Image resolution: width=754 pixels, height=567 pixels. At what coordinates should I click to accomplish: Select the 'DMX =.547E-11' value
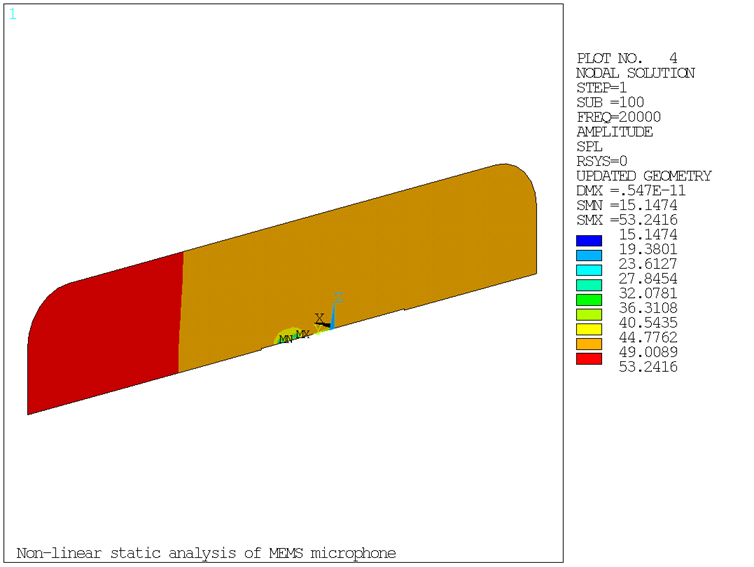click(x=631, y=190)
